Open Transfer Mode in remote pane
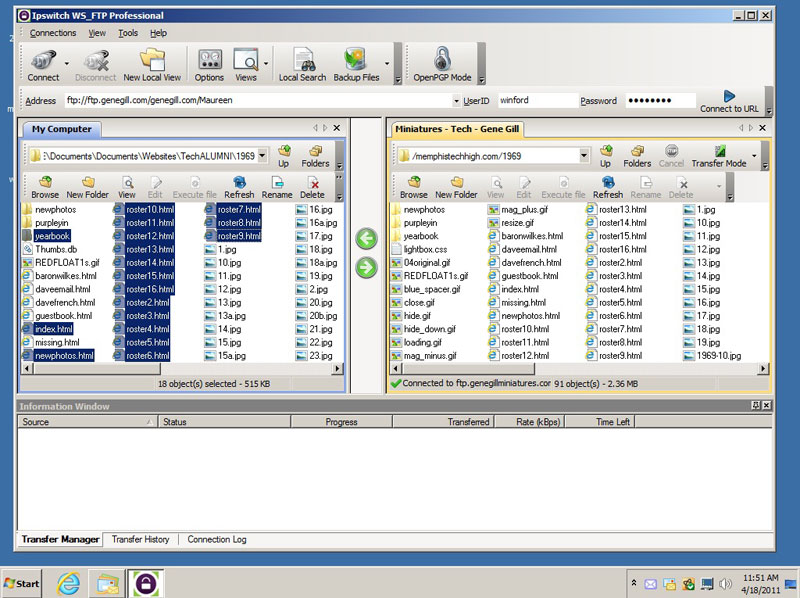Screen dimensions: 800x598 719,157
